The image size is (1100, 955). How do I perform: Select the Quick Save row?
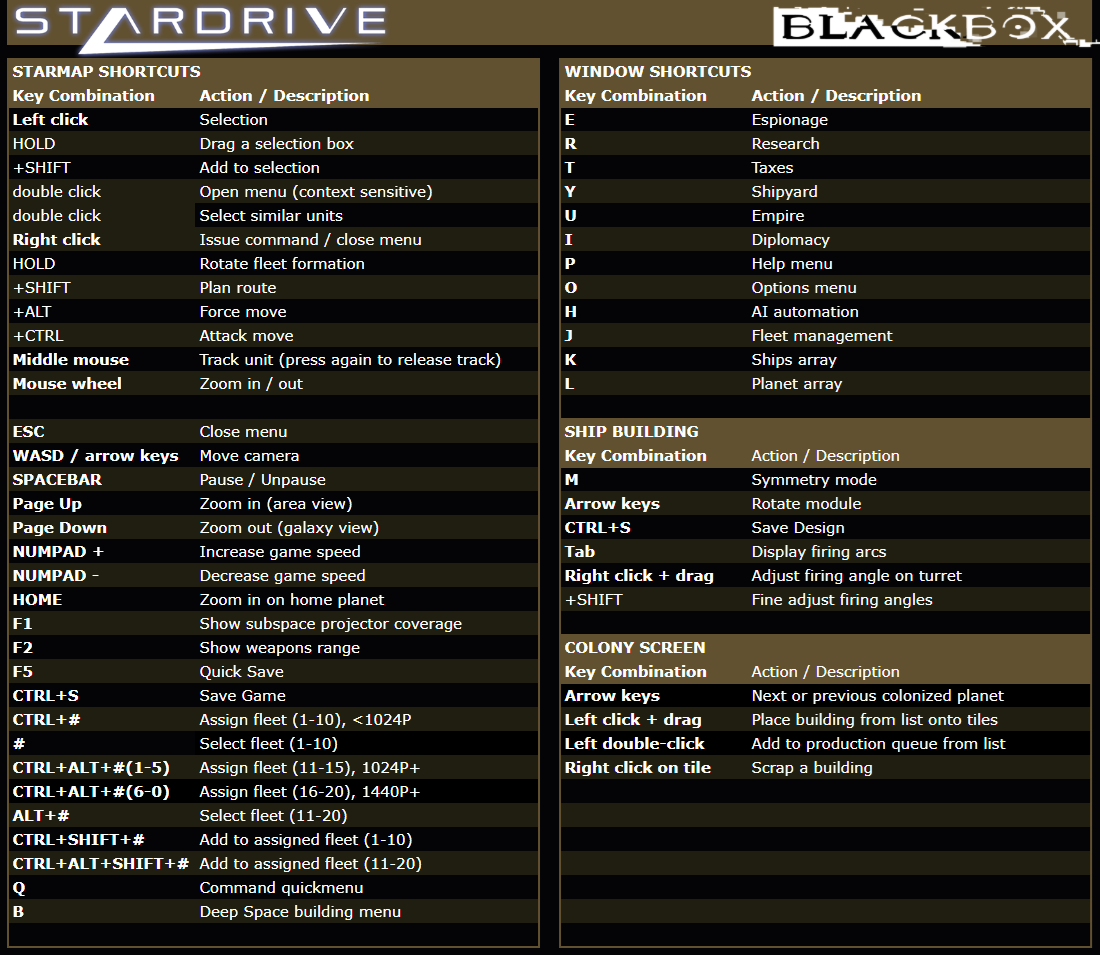coord(274,672)
